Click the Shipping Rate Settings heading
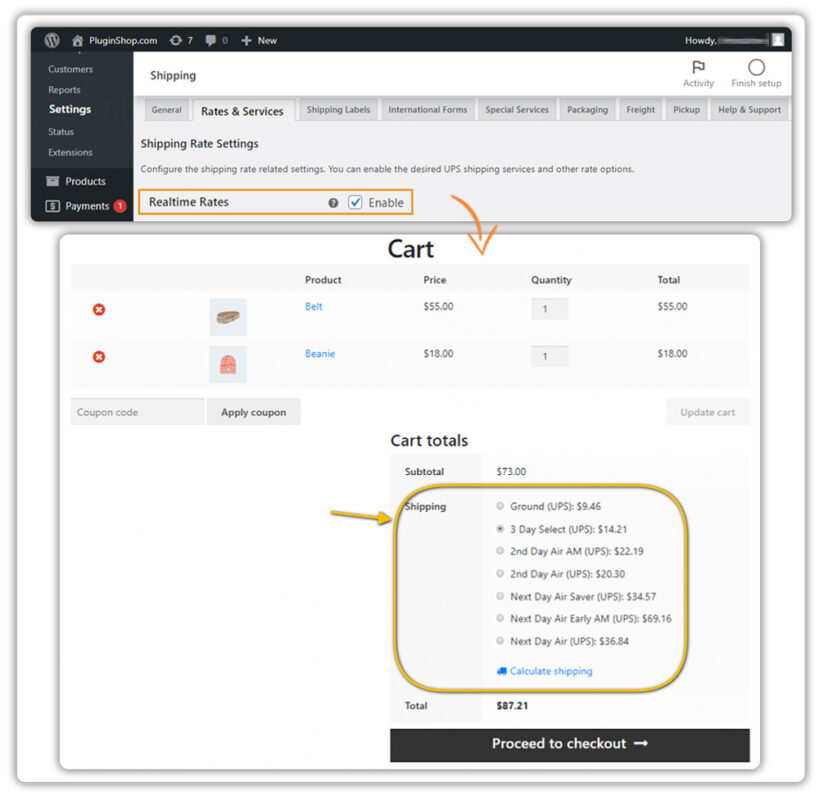The width and height of the screenshot is (819, 800). [x=200, y=144]
